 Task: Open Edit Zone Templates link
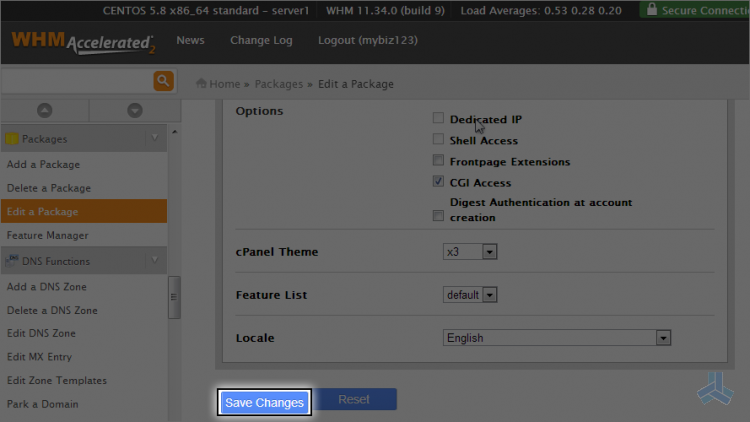click(x=57, y=380)
